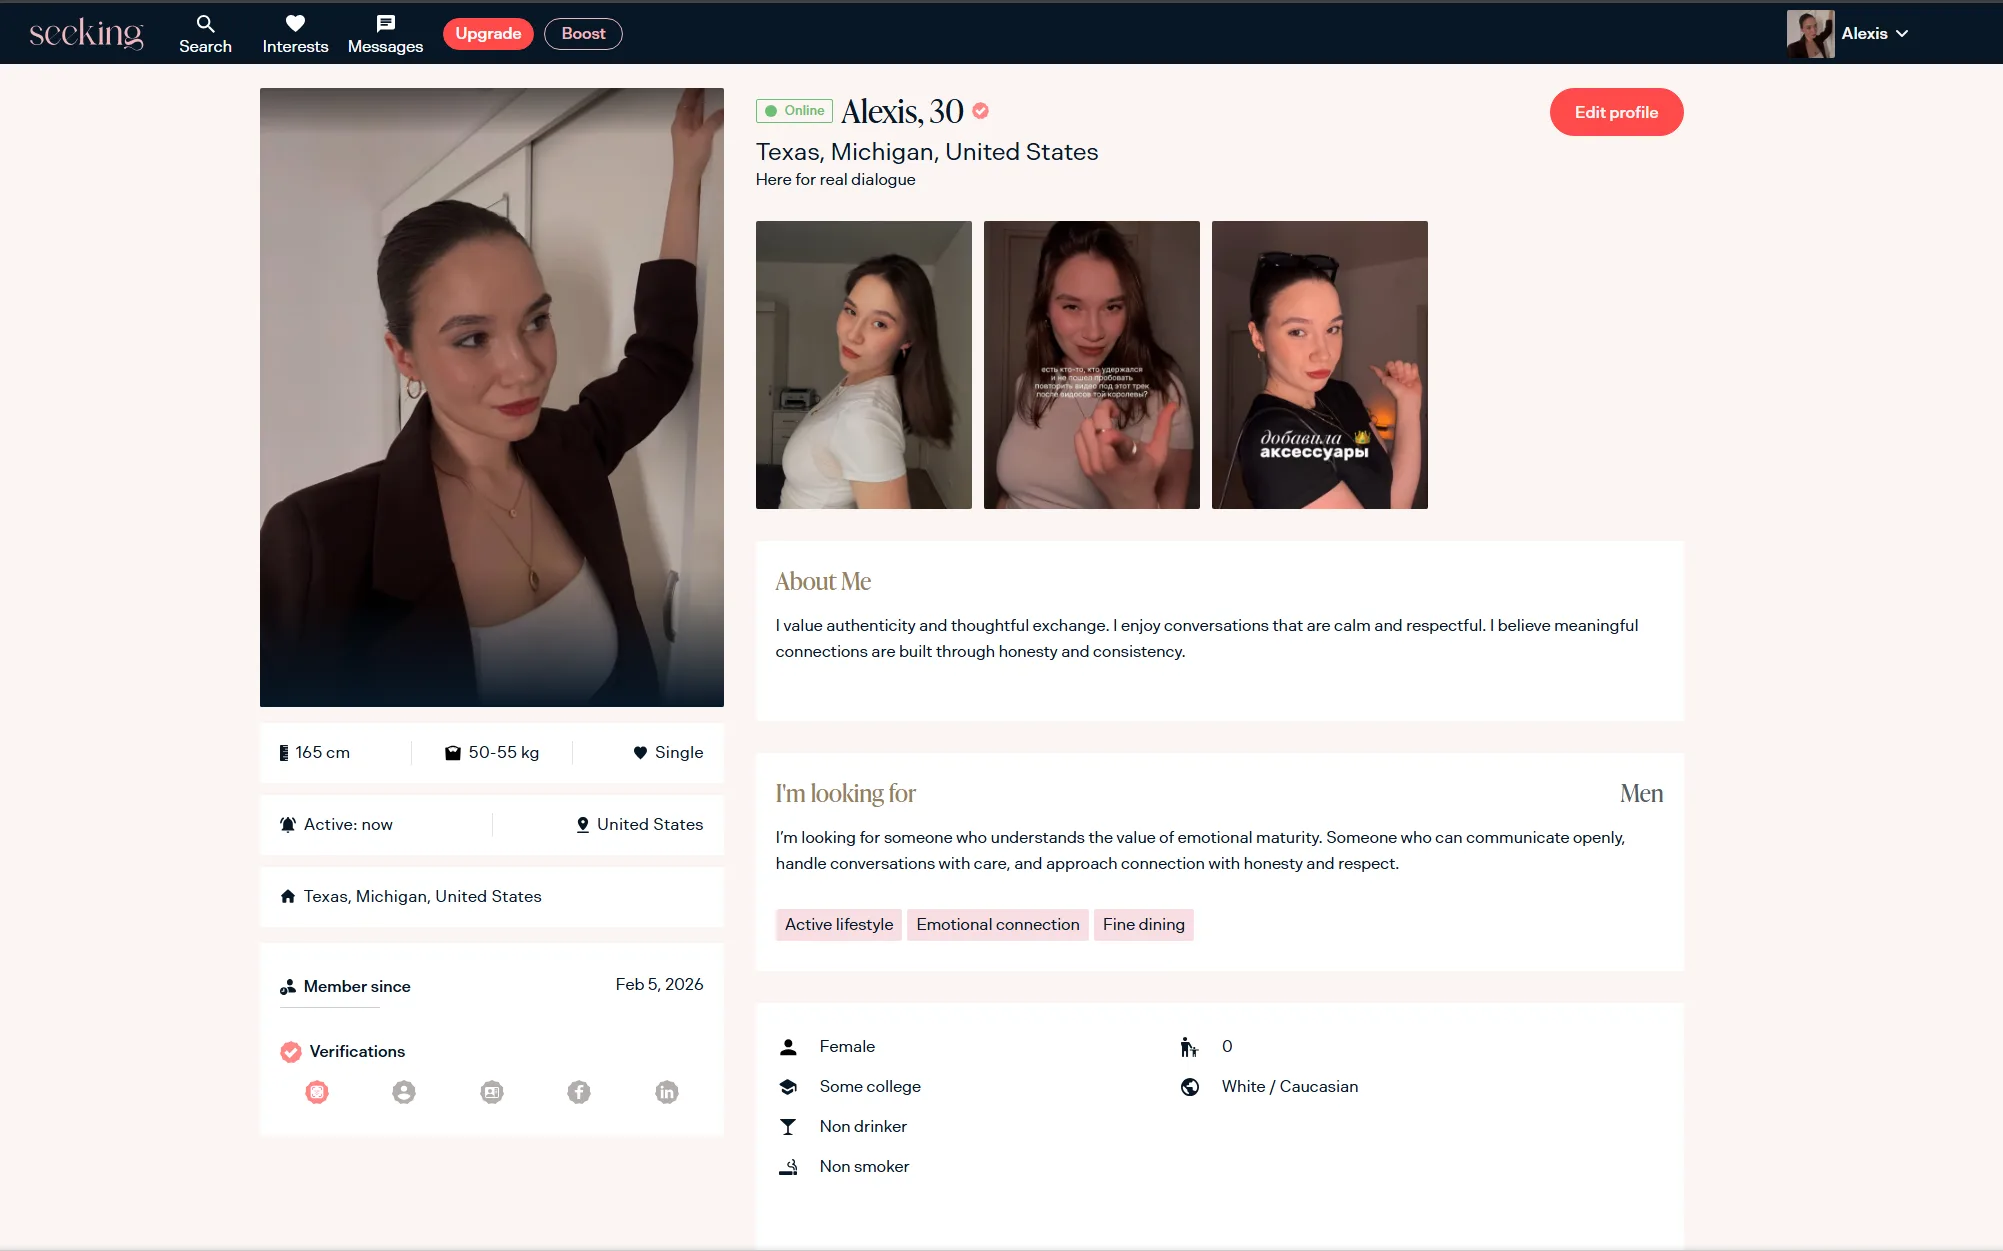Click the Facebook verification badge
This screenshot has height=1251, width=2003.
point(579,1092)
